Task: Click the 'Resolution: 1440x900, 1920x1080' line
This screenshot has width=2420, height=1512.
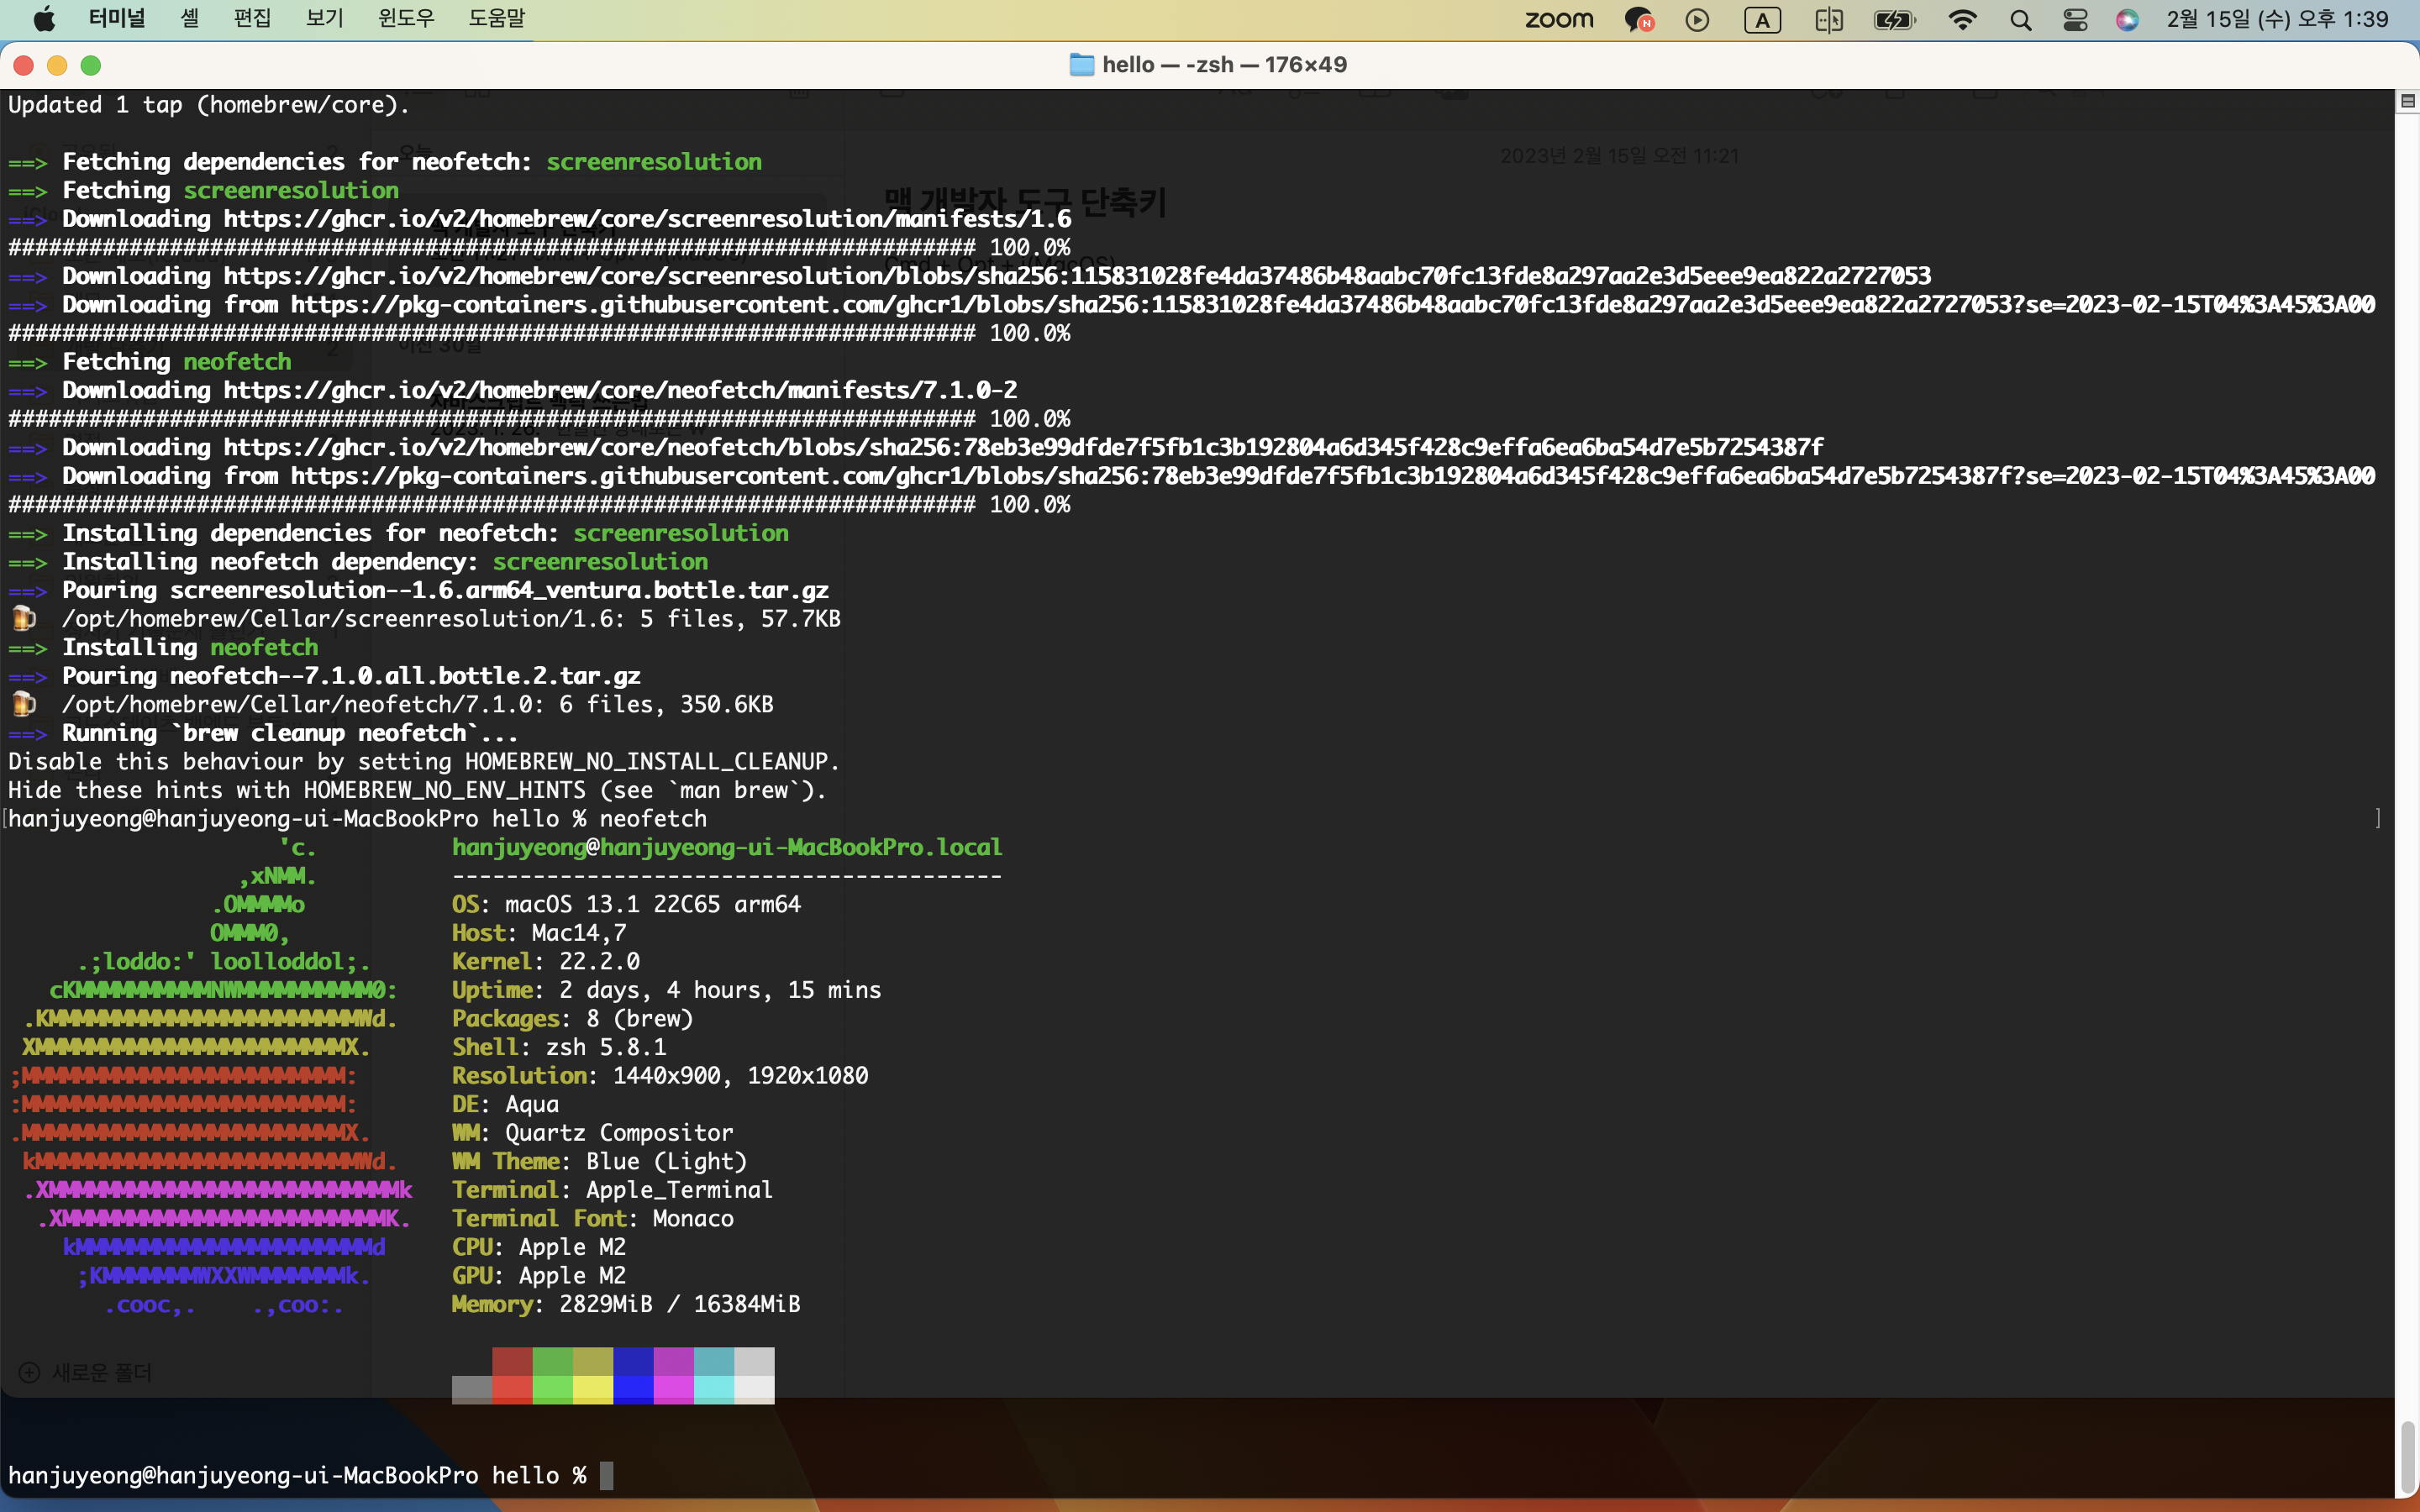Action: (660, 1075)
